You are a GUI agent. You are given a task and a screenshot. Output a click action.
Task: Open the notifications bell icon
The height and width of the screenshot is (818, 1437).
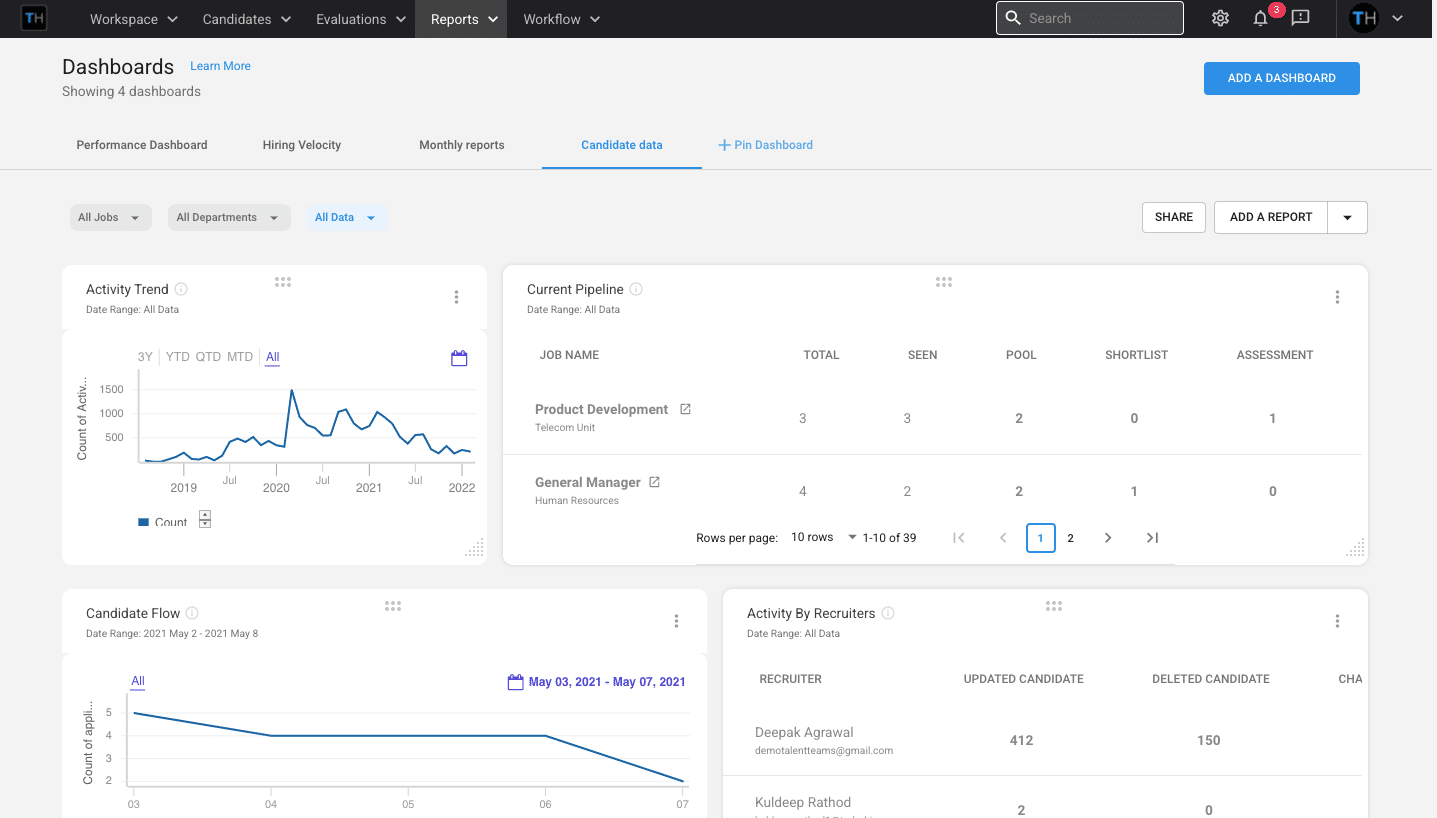coord(1259,18)
